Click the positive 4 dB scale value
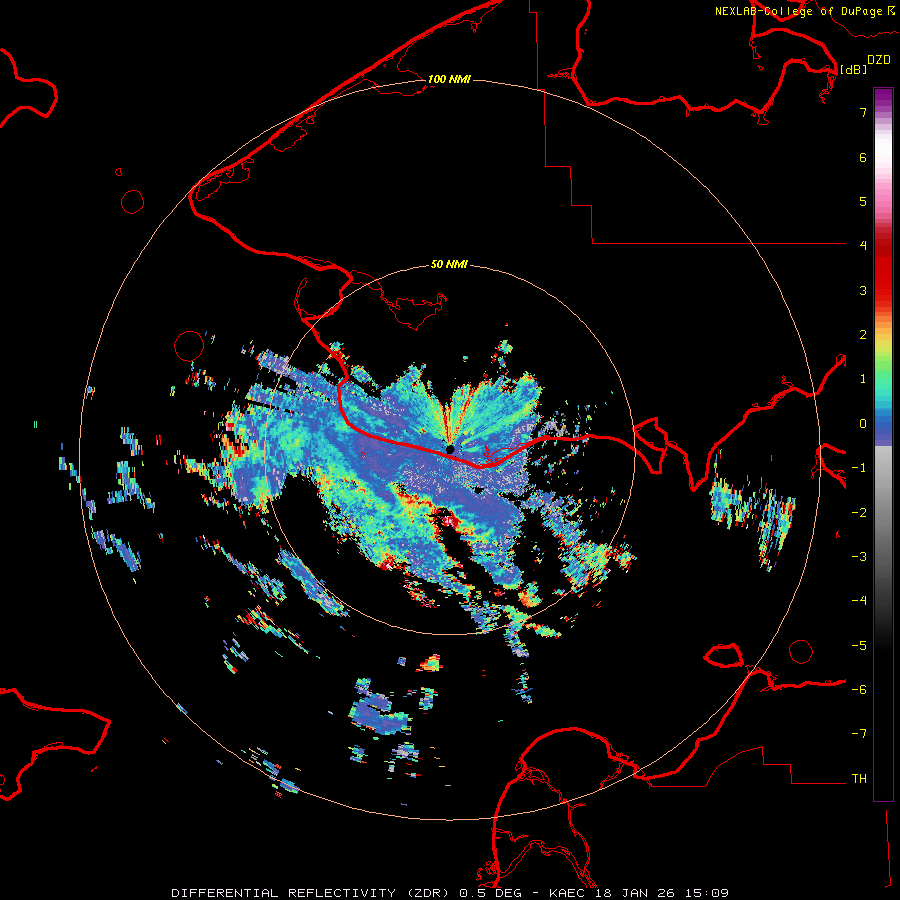This screenshot has width=900, height=900. point(863,246)
